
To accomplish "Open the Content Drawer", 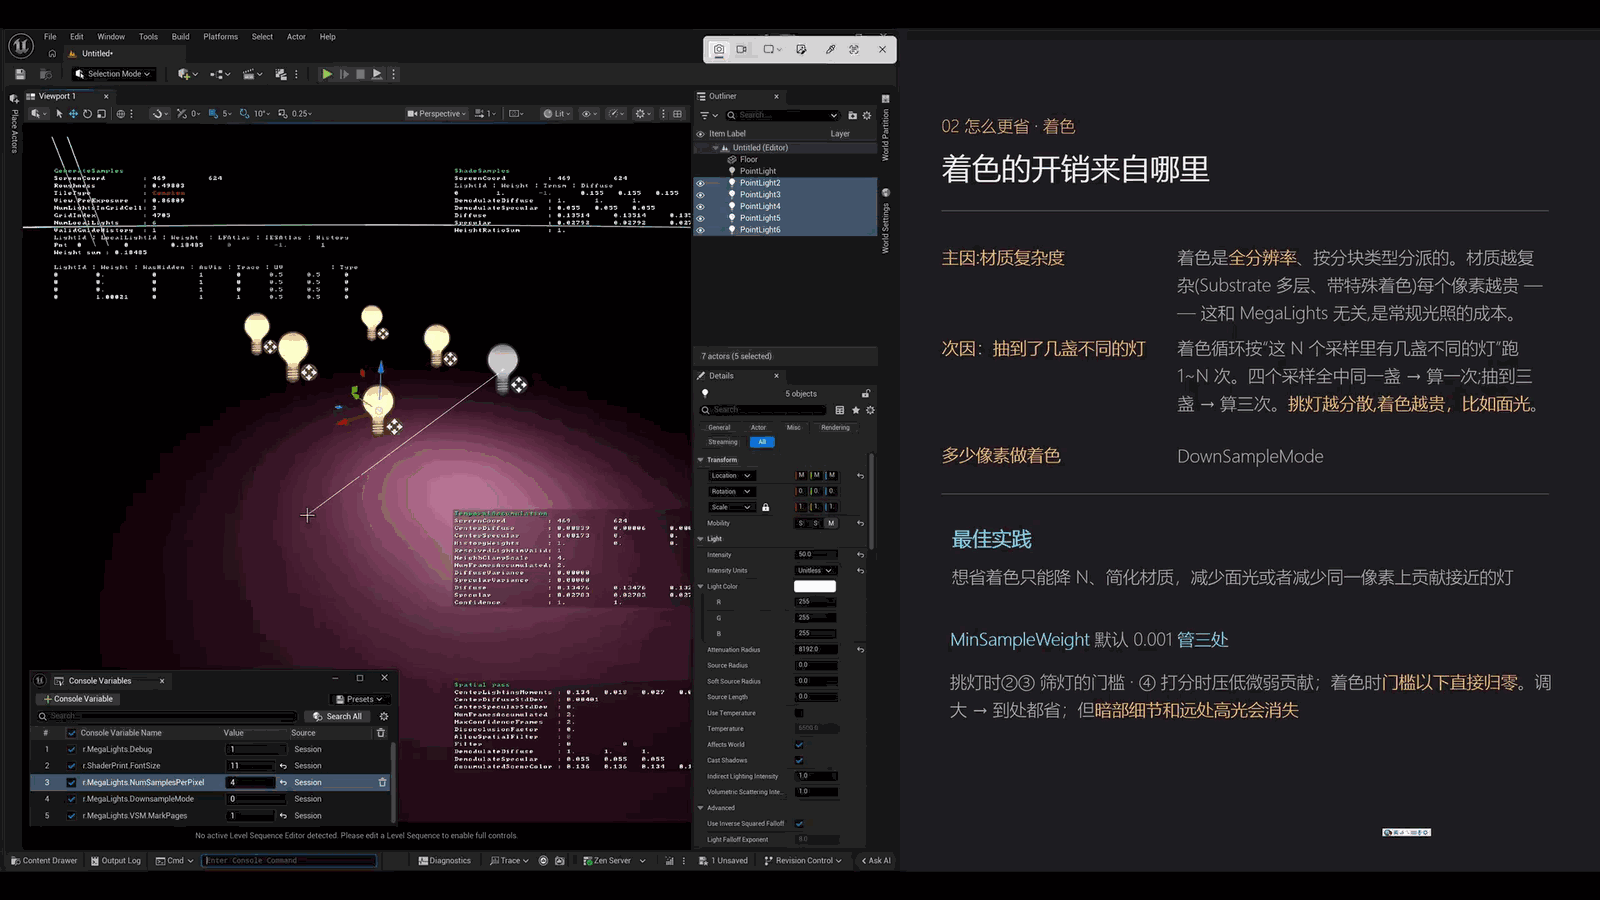I will click(x=44, y=861).
